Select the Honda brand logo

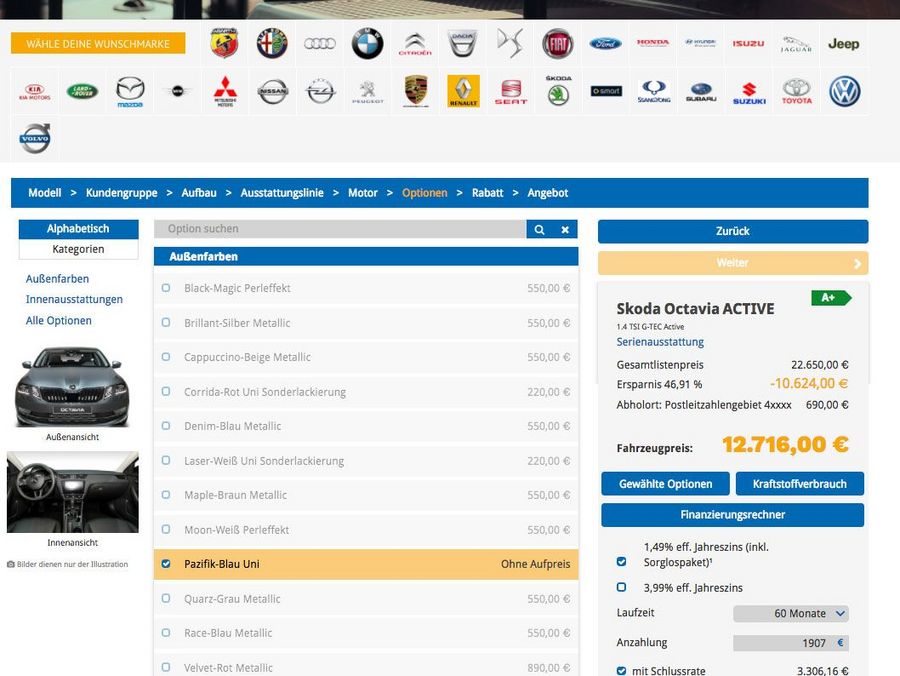[653, 42]
